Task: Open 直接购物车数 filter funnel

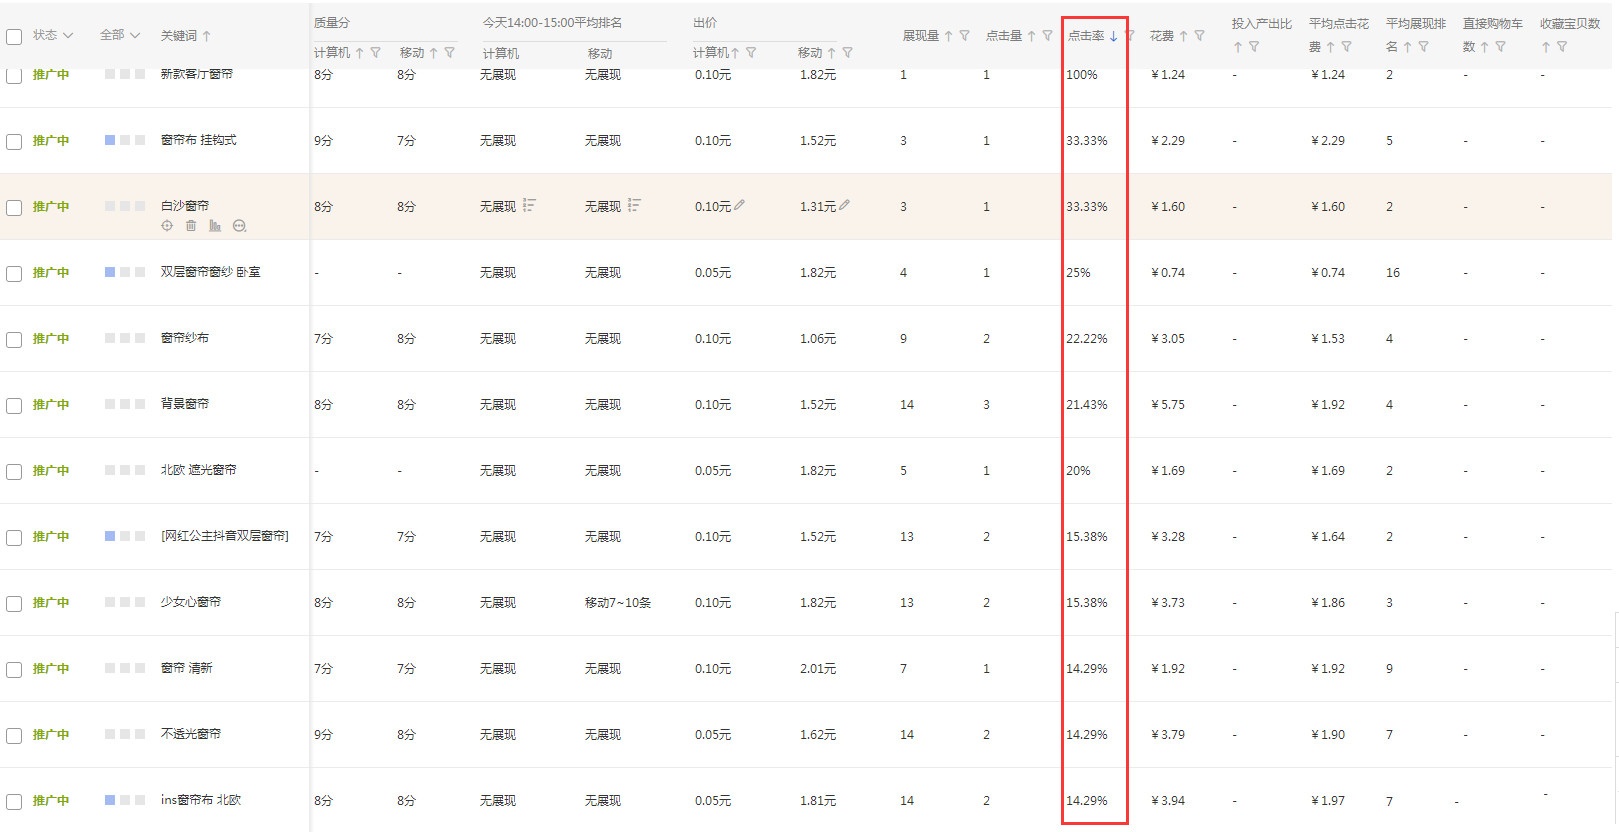Action: pyautogui.click(x=1501, y=47)
